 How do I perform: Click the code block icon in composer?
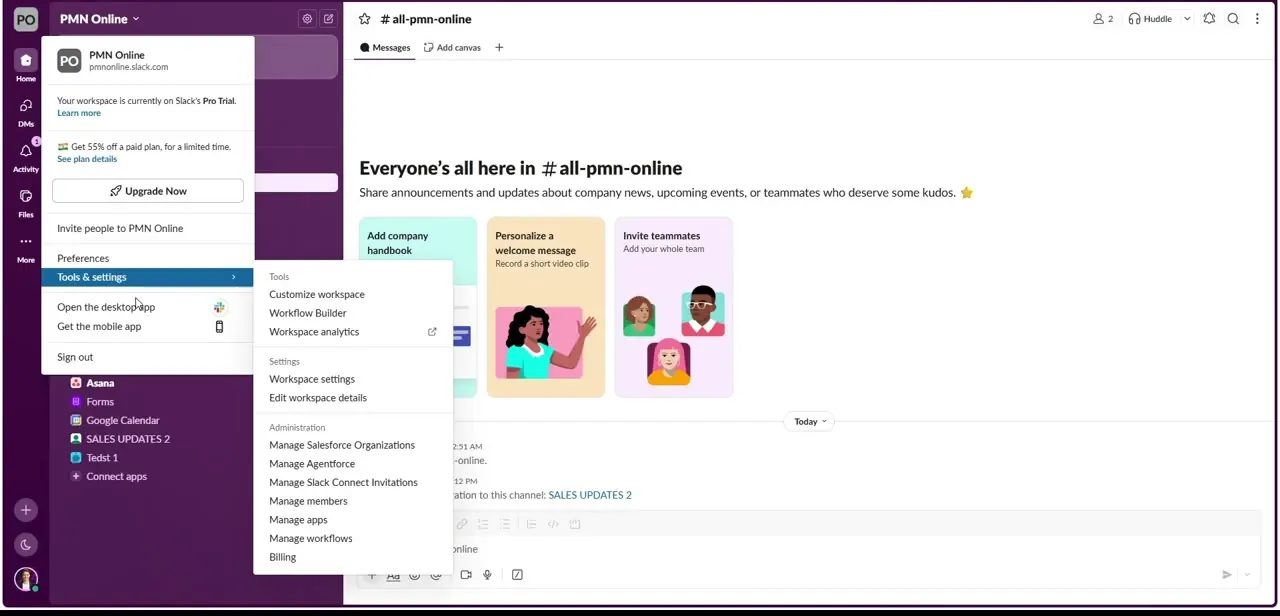(575, 524)
